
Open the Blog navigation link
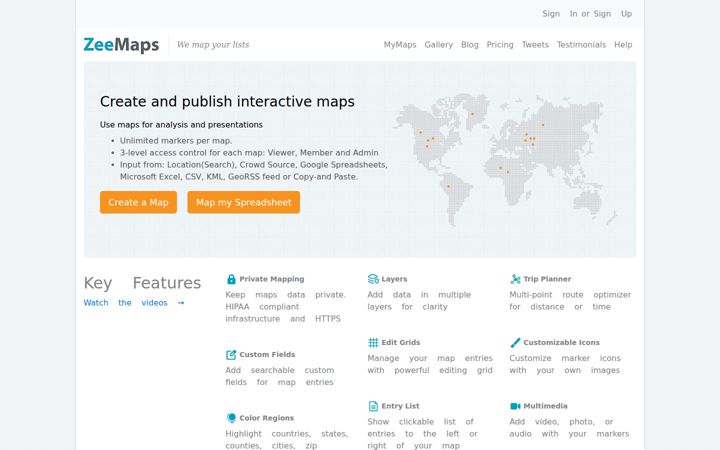coord(470,45)
